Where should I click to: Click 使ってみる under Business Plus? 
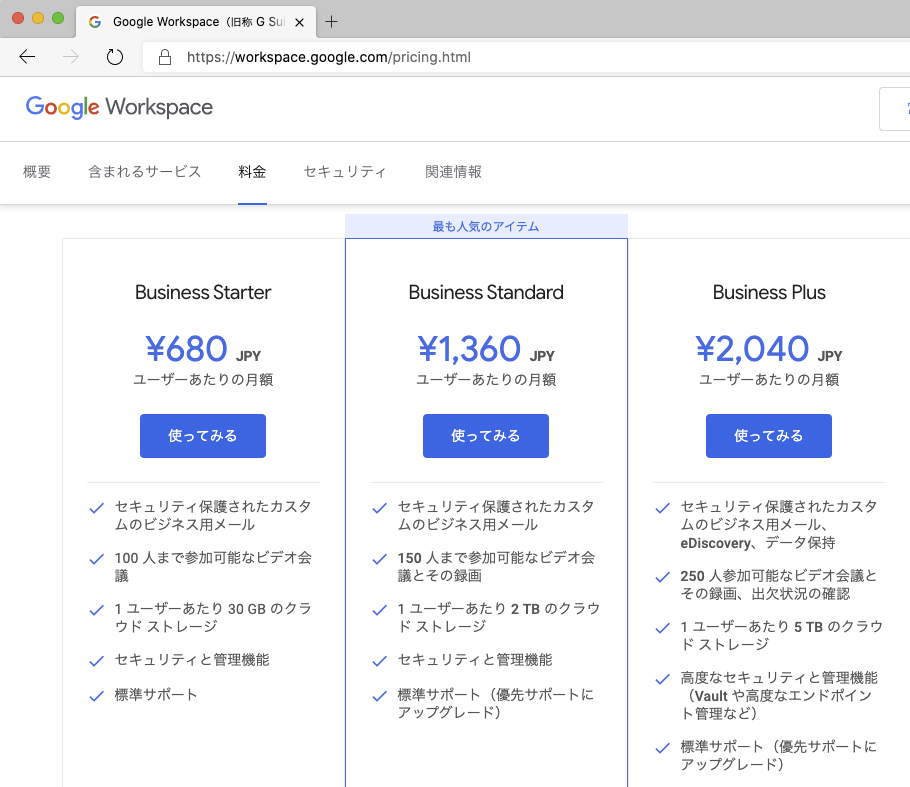coord(769,436)
